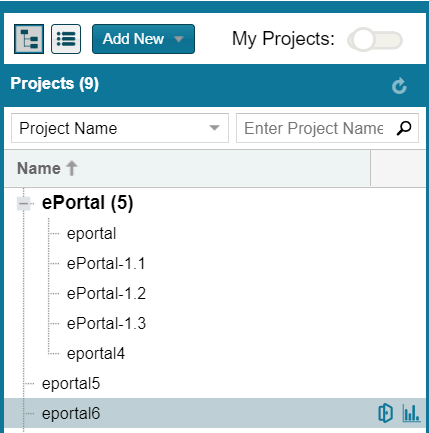Switch to tree view icon

click(x=29, y=39)
